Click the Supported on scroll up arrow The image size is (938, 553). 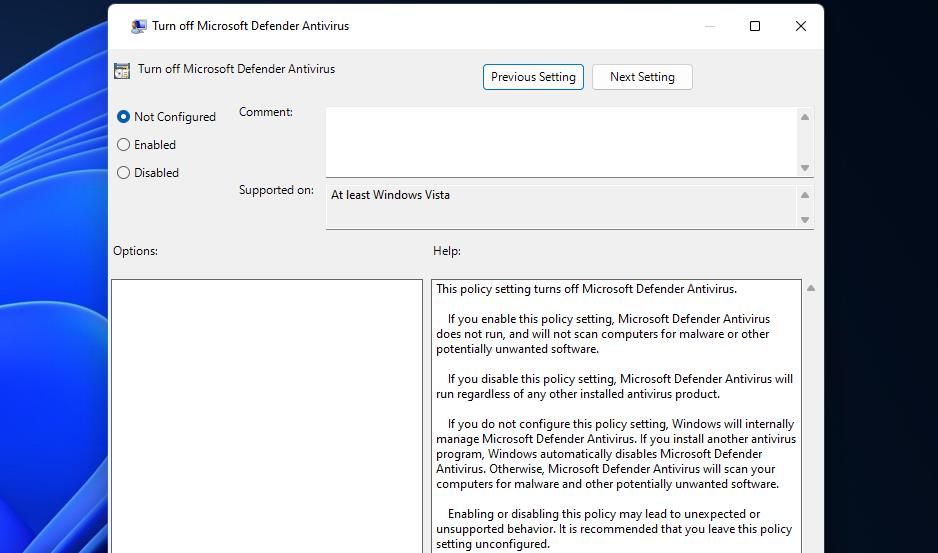[804, 195]
